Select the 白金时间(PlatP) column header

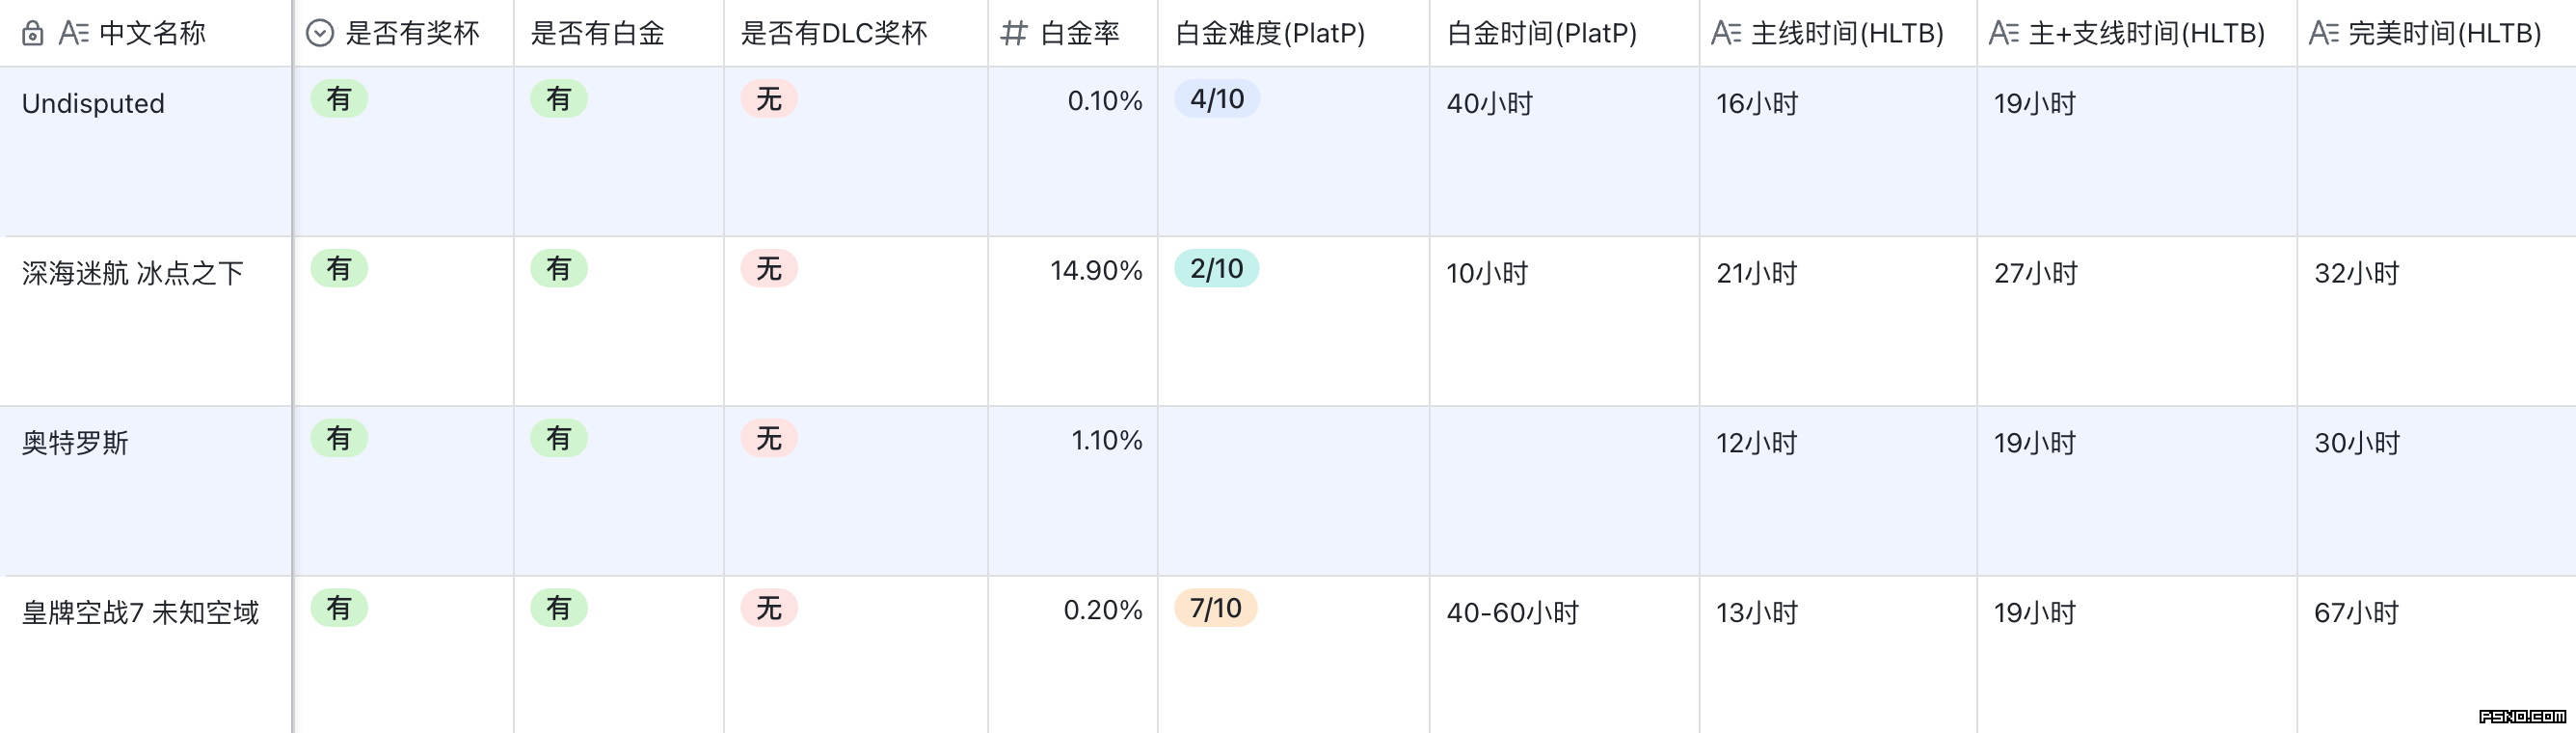1541,34
